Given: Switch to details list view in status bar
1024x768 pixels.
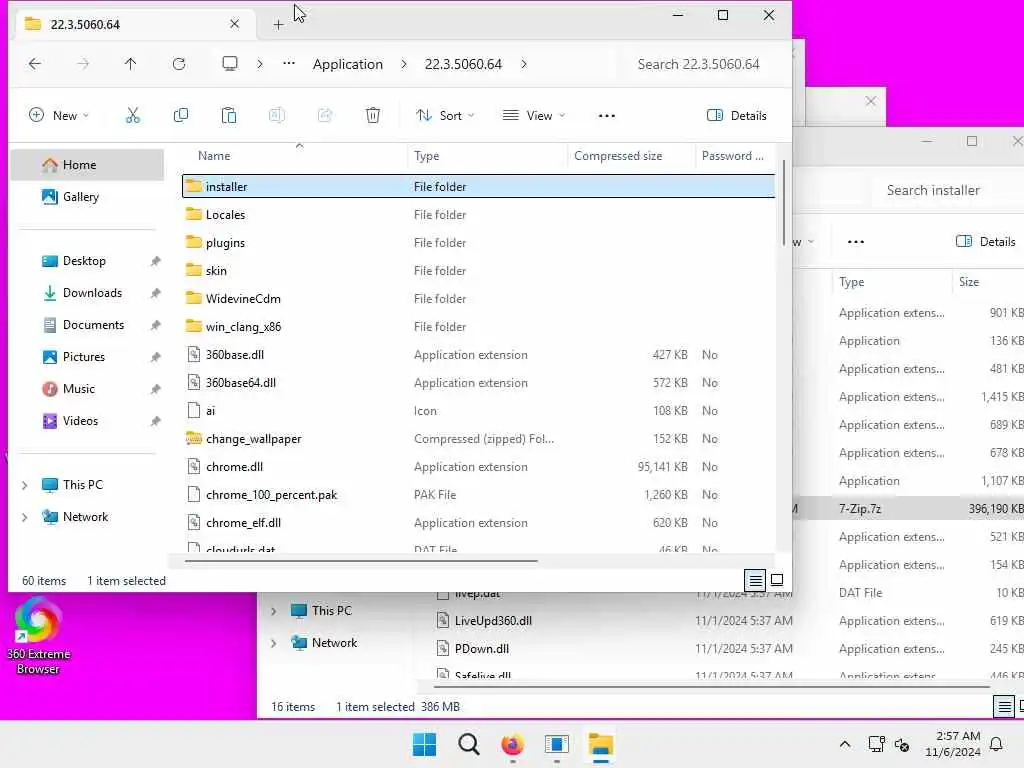Looking at the screenshot, I should (x=755, y=580).
